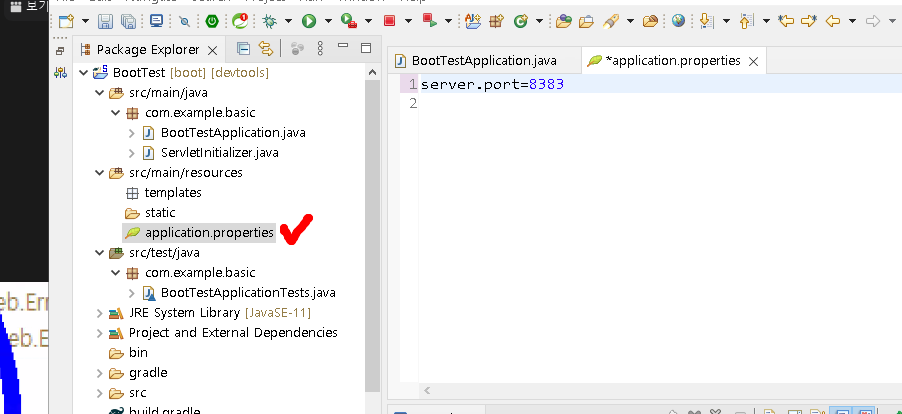Expand BootTestApplication.java in the tree
902x414 pixels.
click(132, 133)
